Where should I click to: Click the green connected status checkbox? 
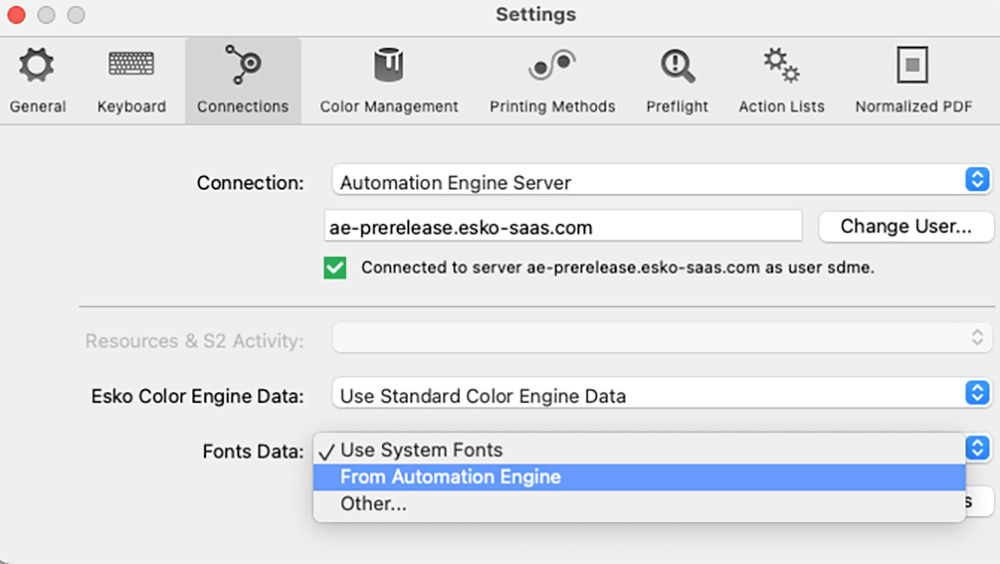pyautogui.click(x=335, y=268)
